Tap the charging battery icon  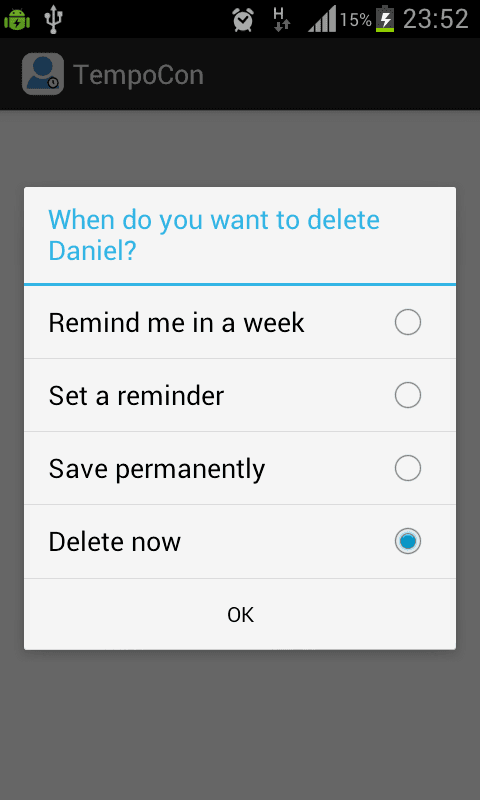click(385, 19)
